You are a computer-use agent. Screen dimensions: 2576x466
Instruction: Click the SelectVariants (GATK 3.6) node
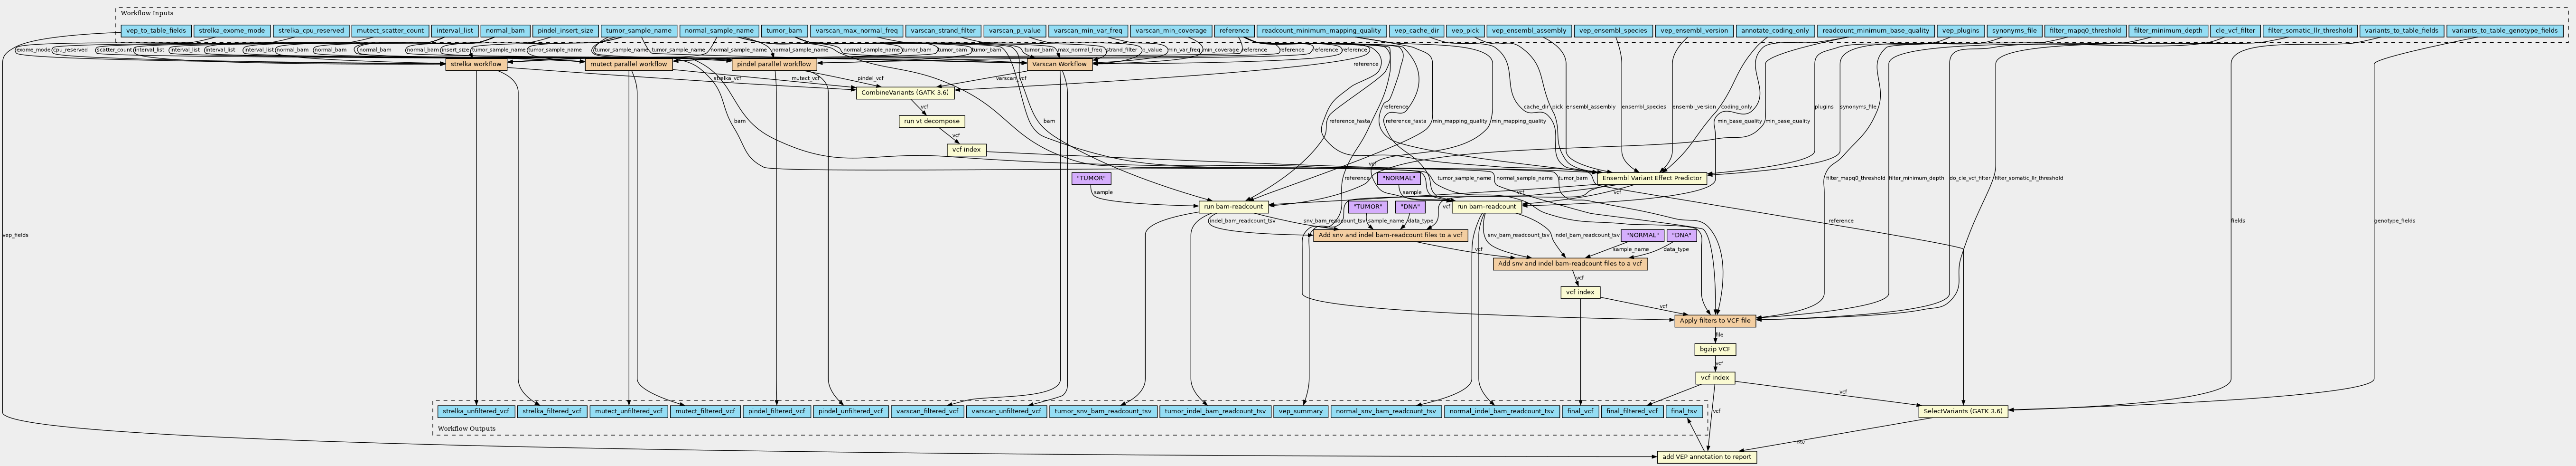tap(1962, 410)
